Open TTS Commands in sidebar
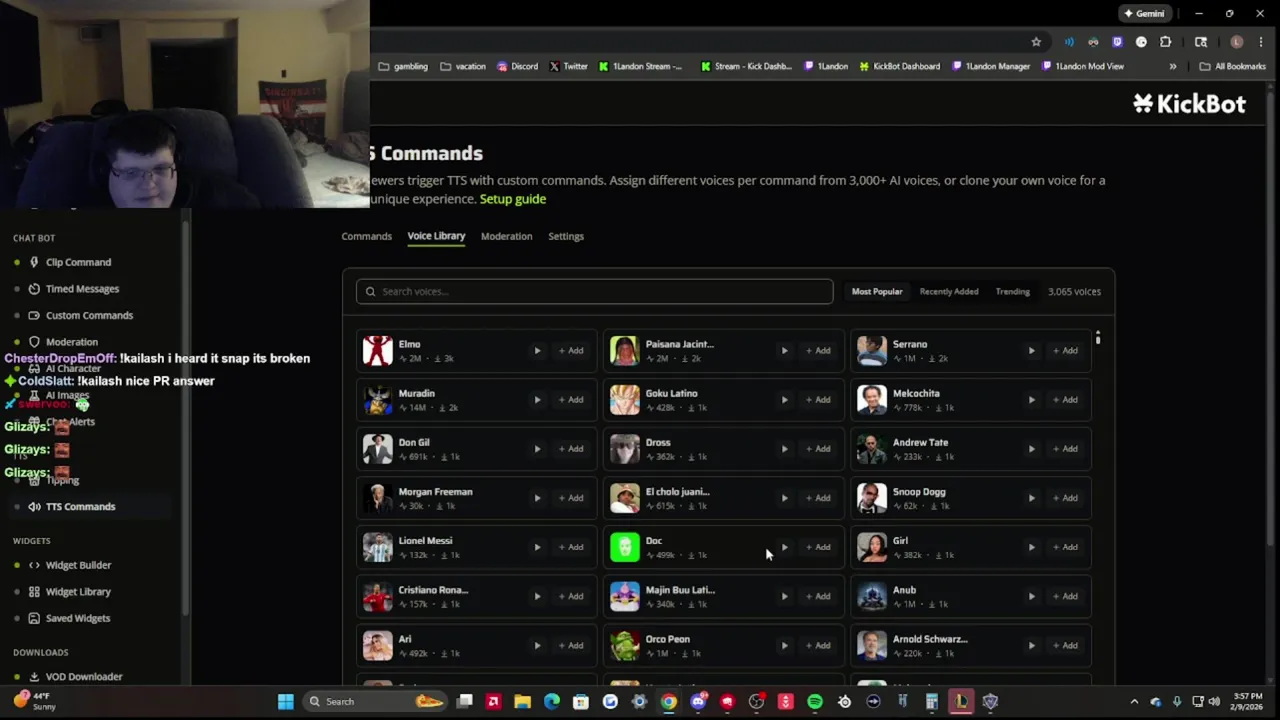The width and height of the screenshot is (1280, 720). [x=80, y=506]
